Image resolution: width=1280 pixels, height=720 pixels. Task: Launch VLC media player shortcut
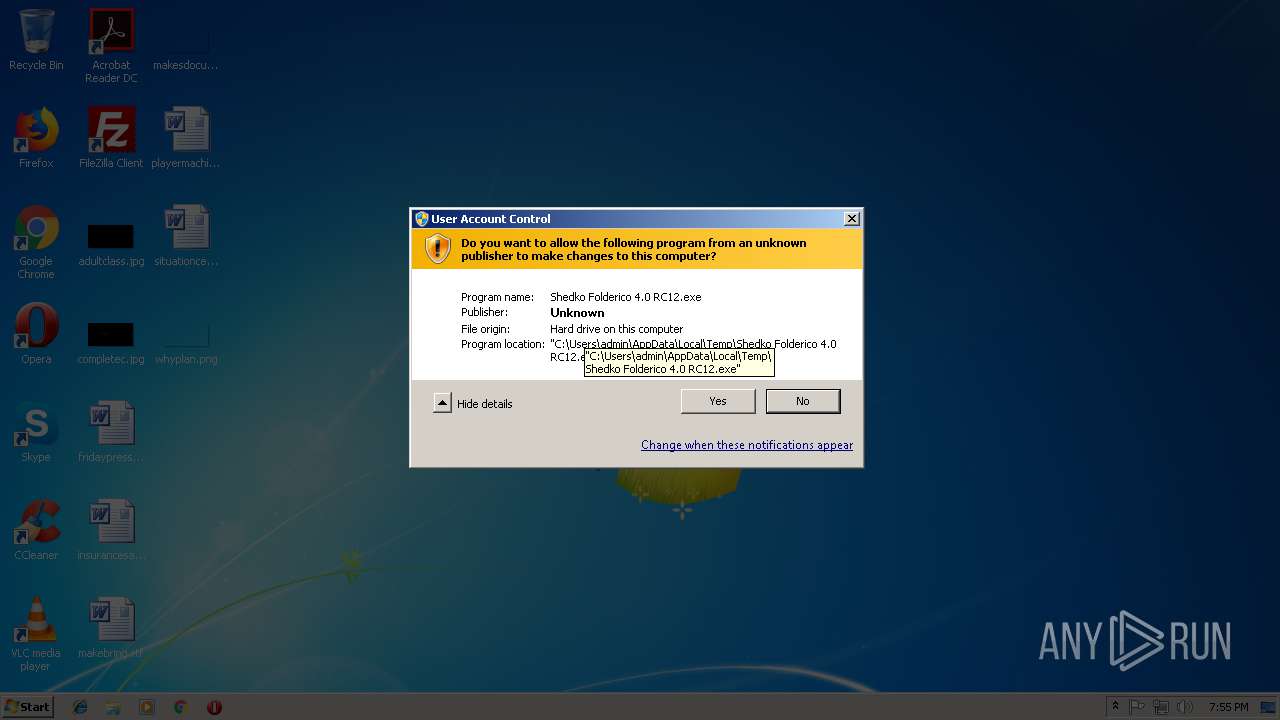tap(36, 634)
